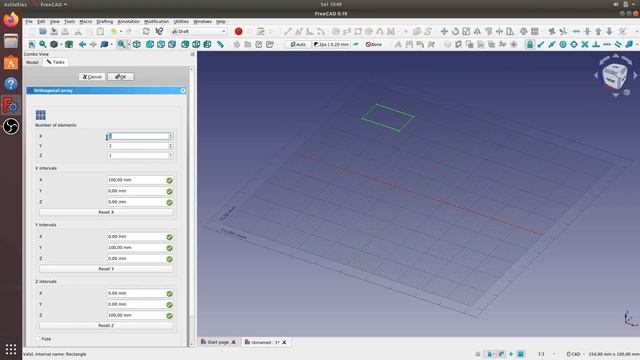Switch to the Start page tab
This screenshot has height=360, width=640.
pos(218,342)
